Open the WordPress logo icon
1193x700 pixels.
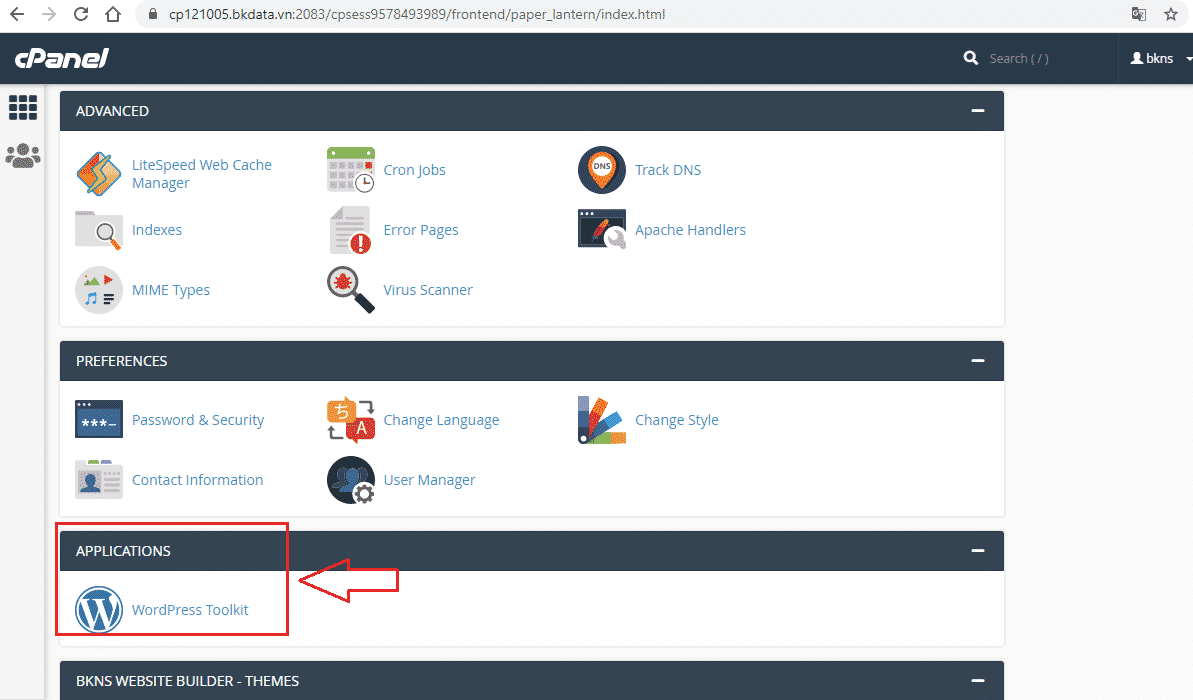(99, 609)
